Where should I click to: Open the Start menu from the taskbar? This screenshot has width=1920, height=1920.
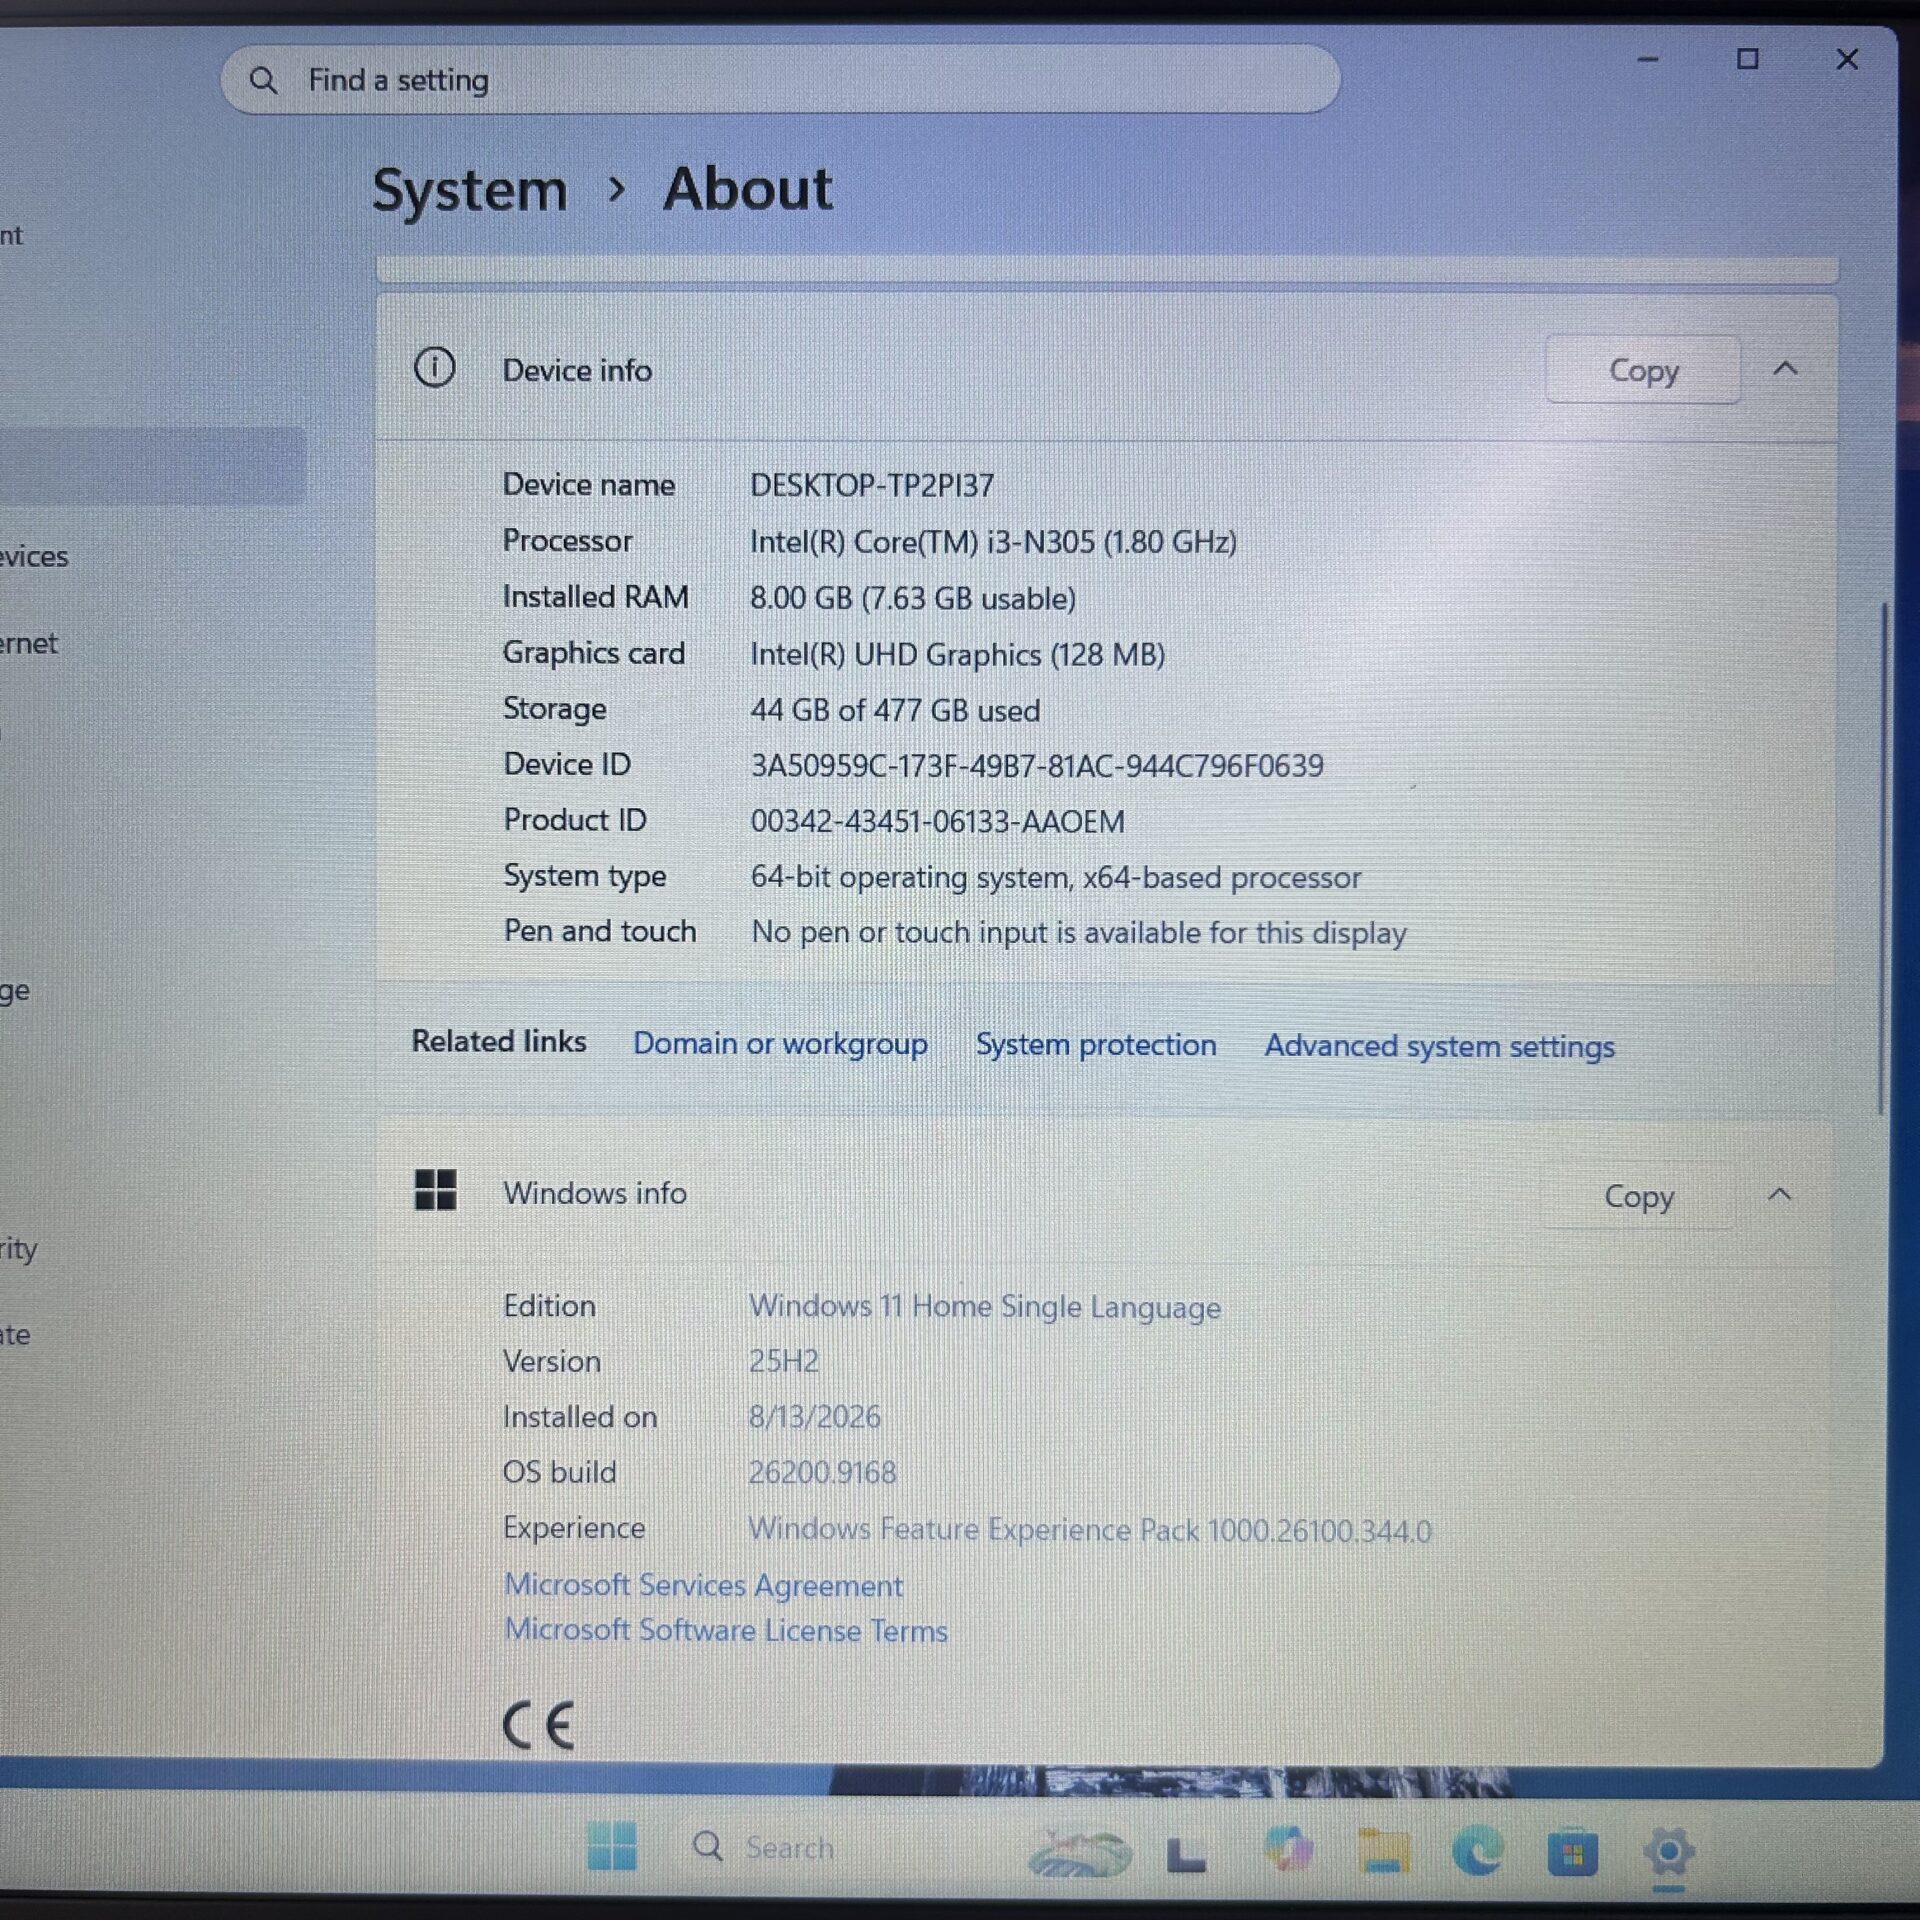[612, 1845]
